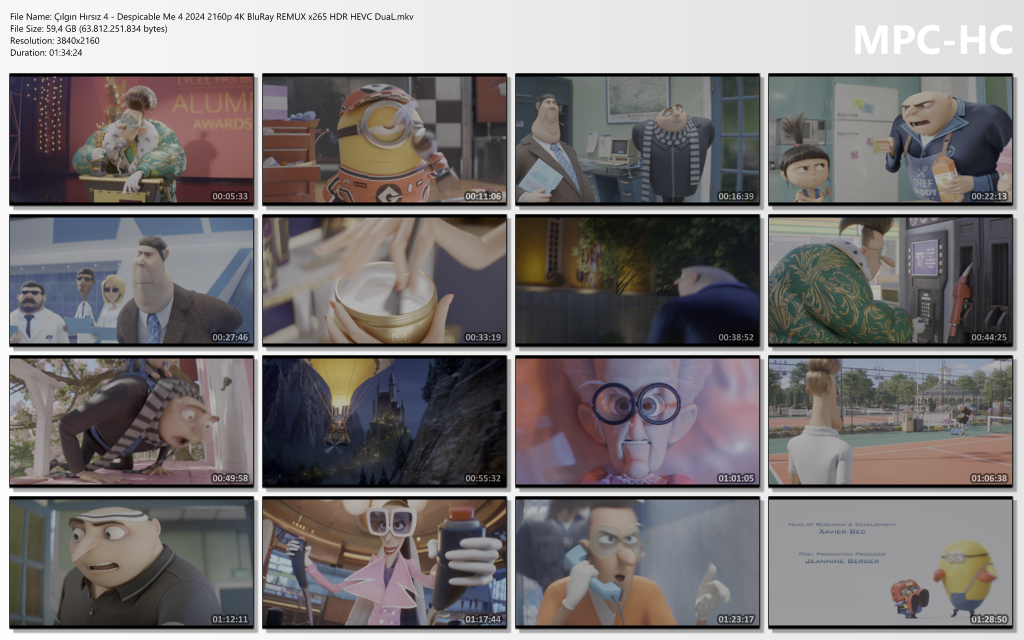This screenshot has width=1024, height=640.
Task: Click the 01:01:05 timestamp label
Action: point(736,478)
